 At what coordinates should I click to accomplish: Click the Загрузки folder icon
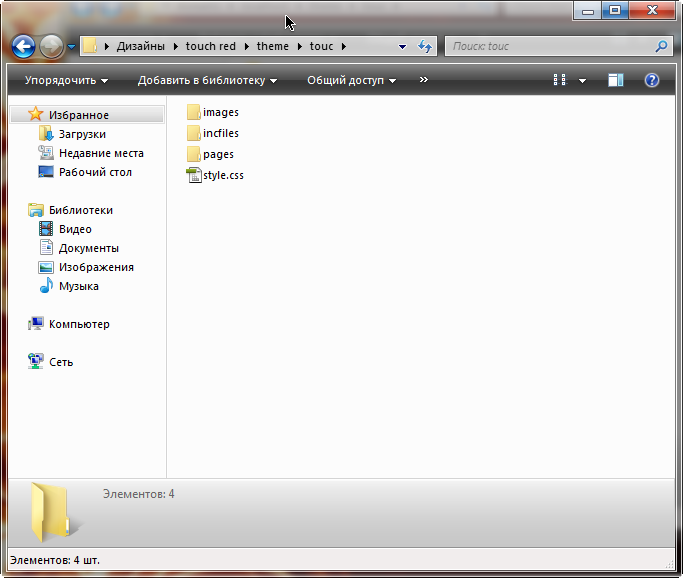tap(46, 134)
